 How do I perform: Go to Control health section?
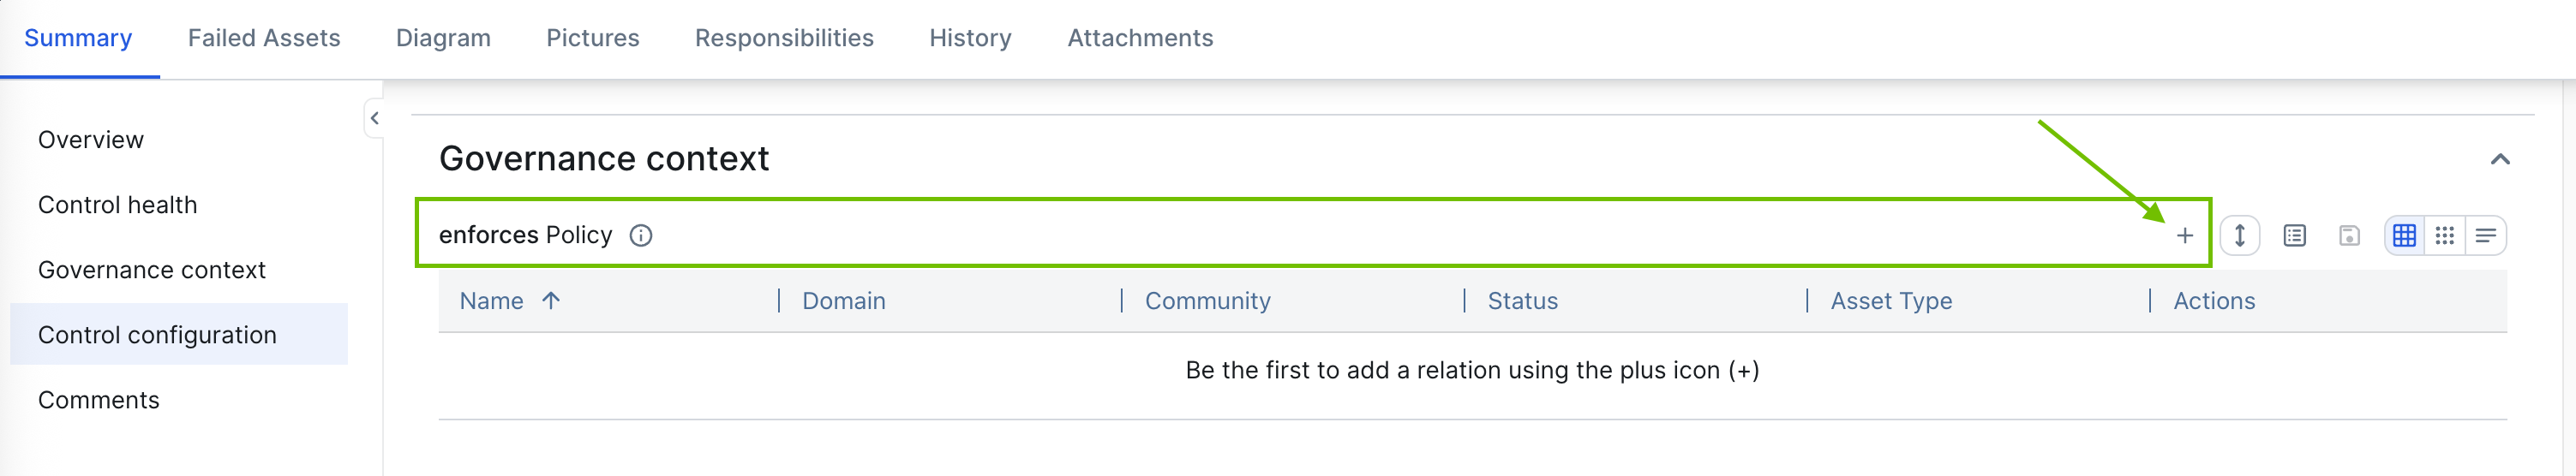(118, 205)
